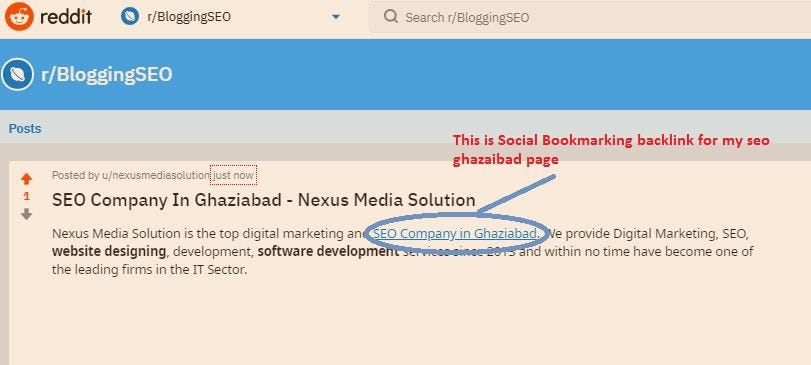The height and width of the screenshot is (365, 811).
Task: Select r/BloggingSEO text in header dropdown
Action: pos(189,17)
